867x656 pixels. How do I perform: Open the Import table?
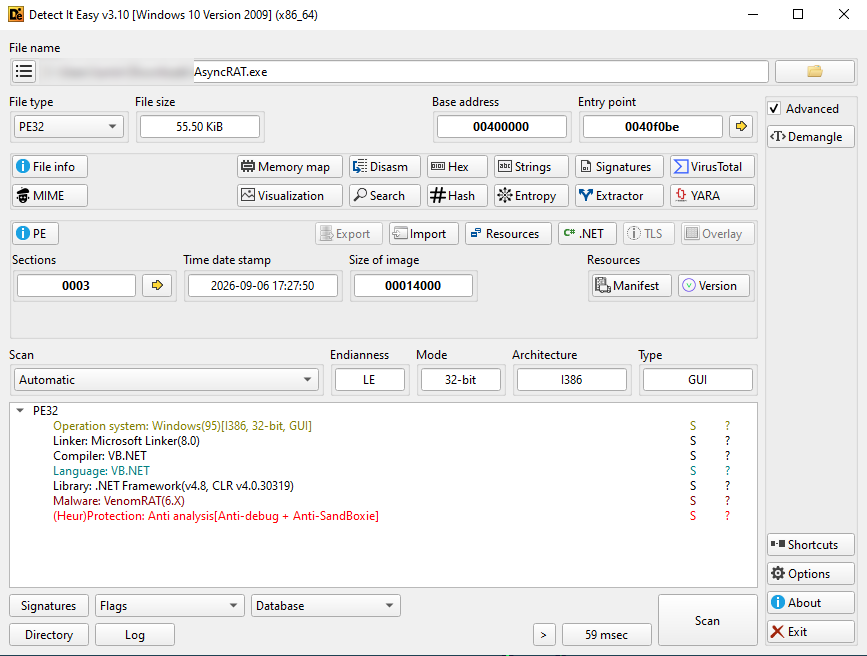(424, 233)
